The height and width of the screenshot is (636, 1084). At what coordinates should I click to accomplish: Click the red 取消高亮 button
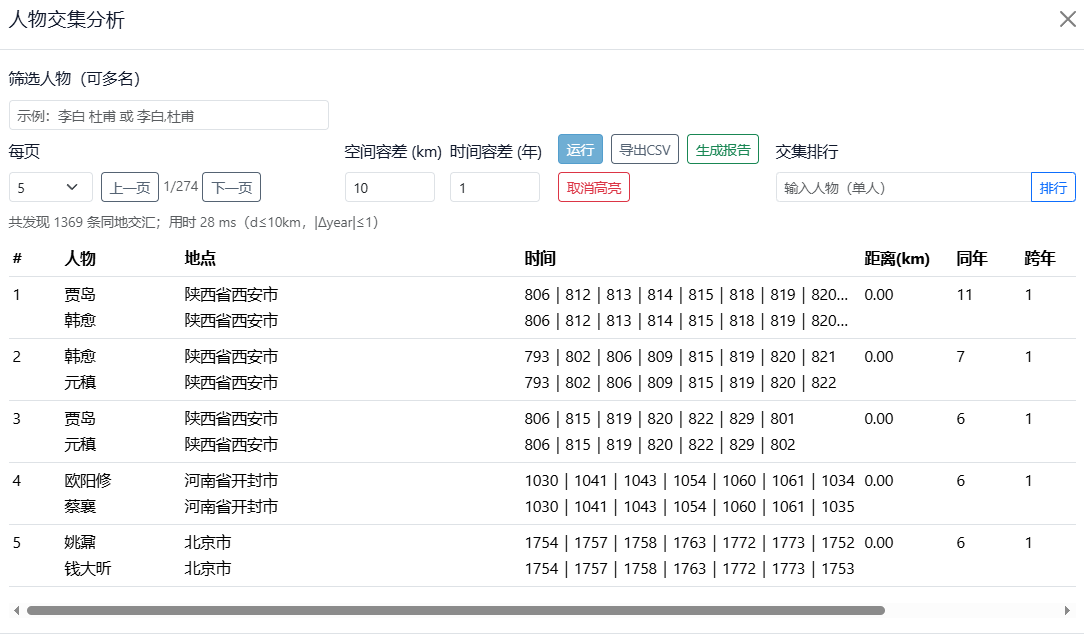(x=593, y=187)
